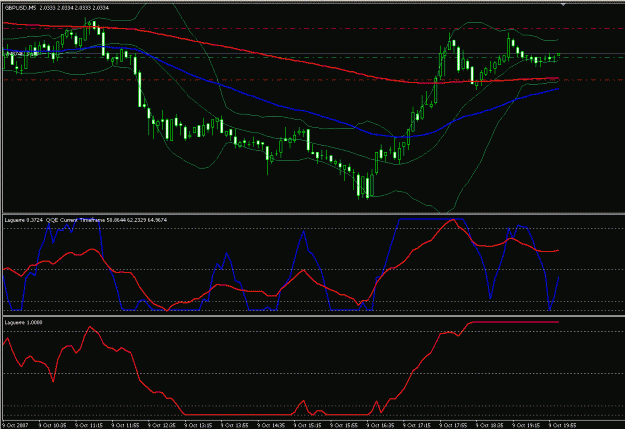
Task: Click the Laguerre 0.3724 QQE indicator label
Action: (x=86, y=220)
